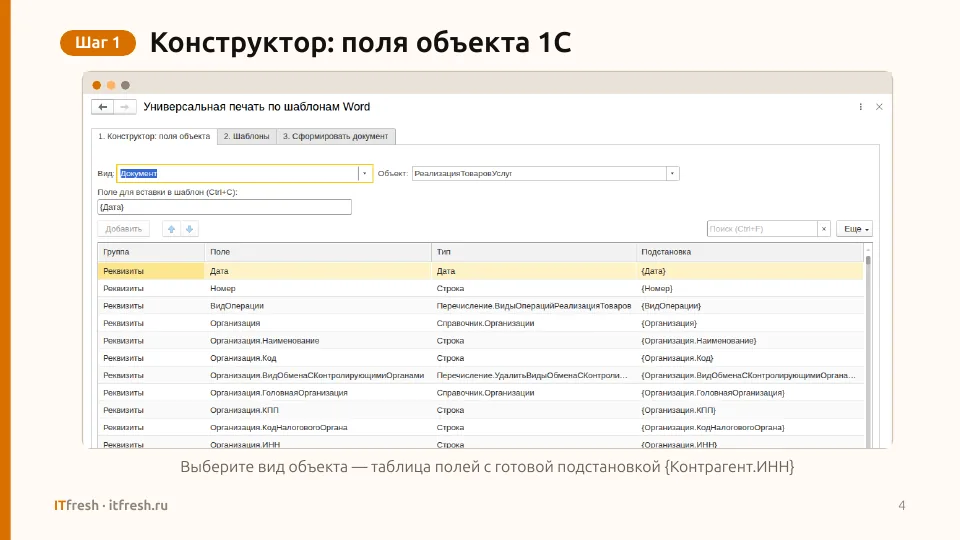Click the table's vertical scrollbar

coord(868,346)
